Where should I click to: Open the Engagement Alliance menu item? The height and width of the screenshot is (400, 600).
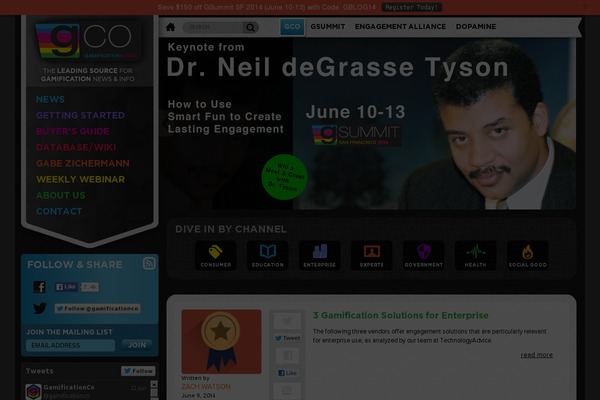[400, 27]
